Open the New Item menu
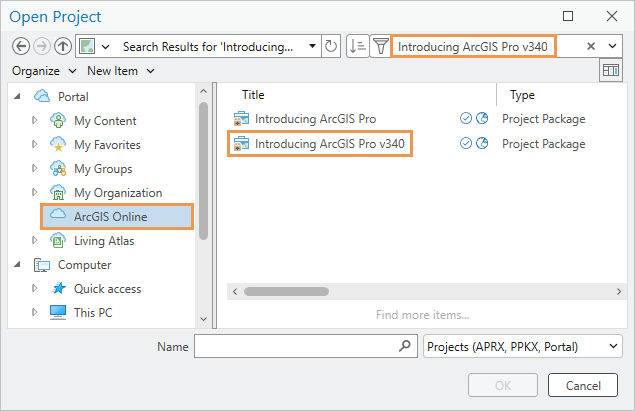Viewport: 635px width, 411px height. (x=120, y=71)
